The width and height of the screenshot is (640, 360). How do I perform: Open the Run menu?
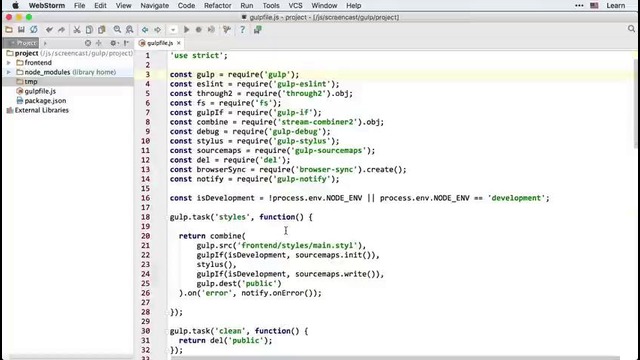[247, 6]
